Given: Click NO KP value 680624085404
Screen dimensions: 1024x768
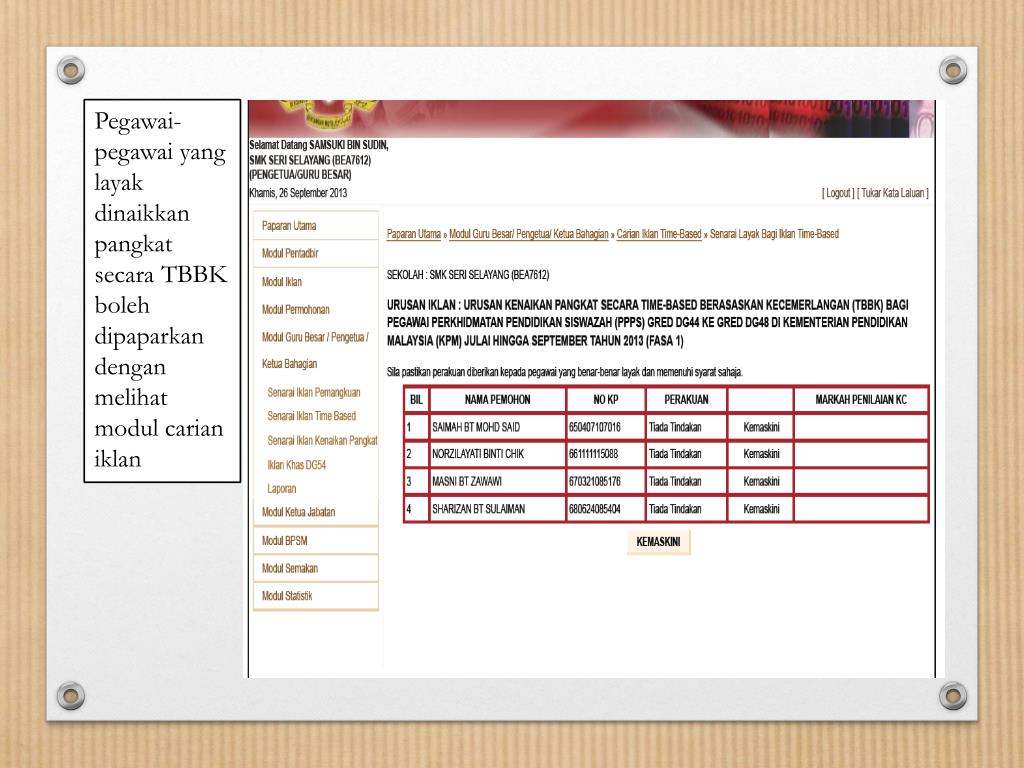Looking at the screenshot, I should [594, 509].
